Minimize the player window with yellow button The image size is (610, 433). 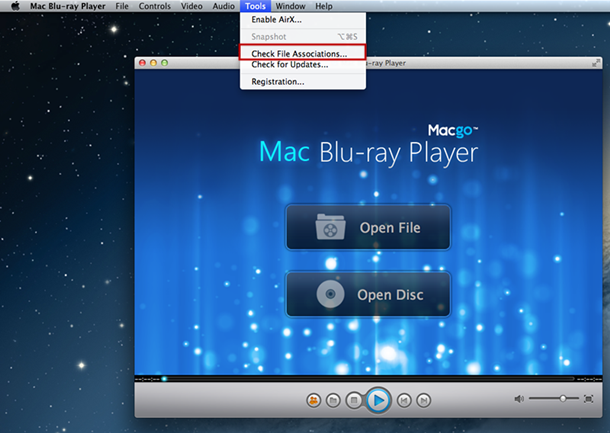coord(153,63)
